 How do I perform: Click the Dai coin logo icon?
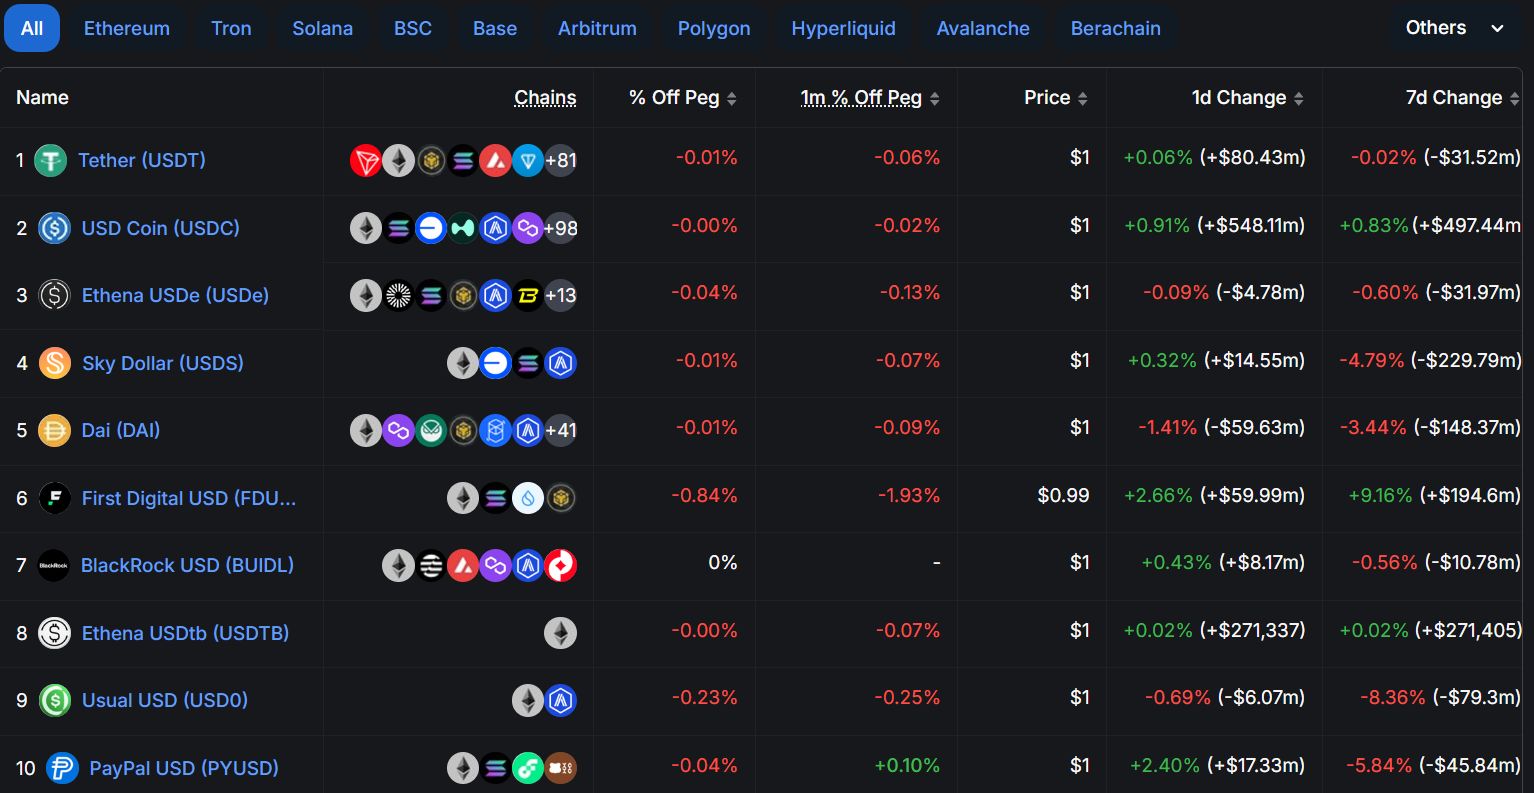point(54,430)
